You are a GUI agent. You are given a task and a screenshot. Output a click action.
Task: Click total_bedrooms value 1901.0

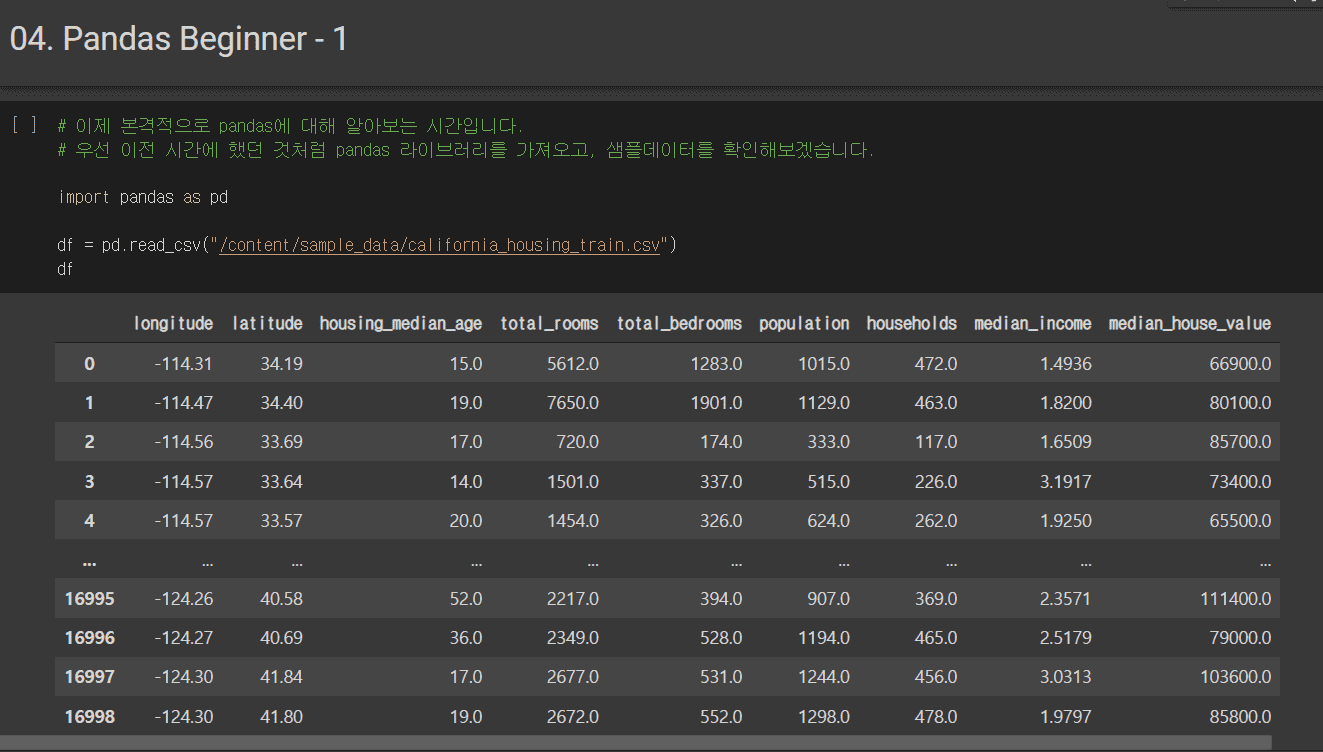pyautogui.click(x=717, y=403)
